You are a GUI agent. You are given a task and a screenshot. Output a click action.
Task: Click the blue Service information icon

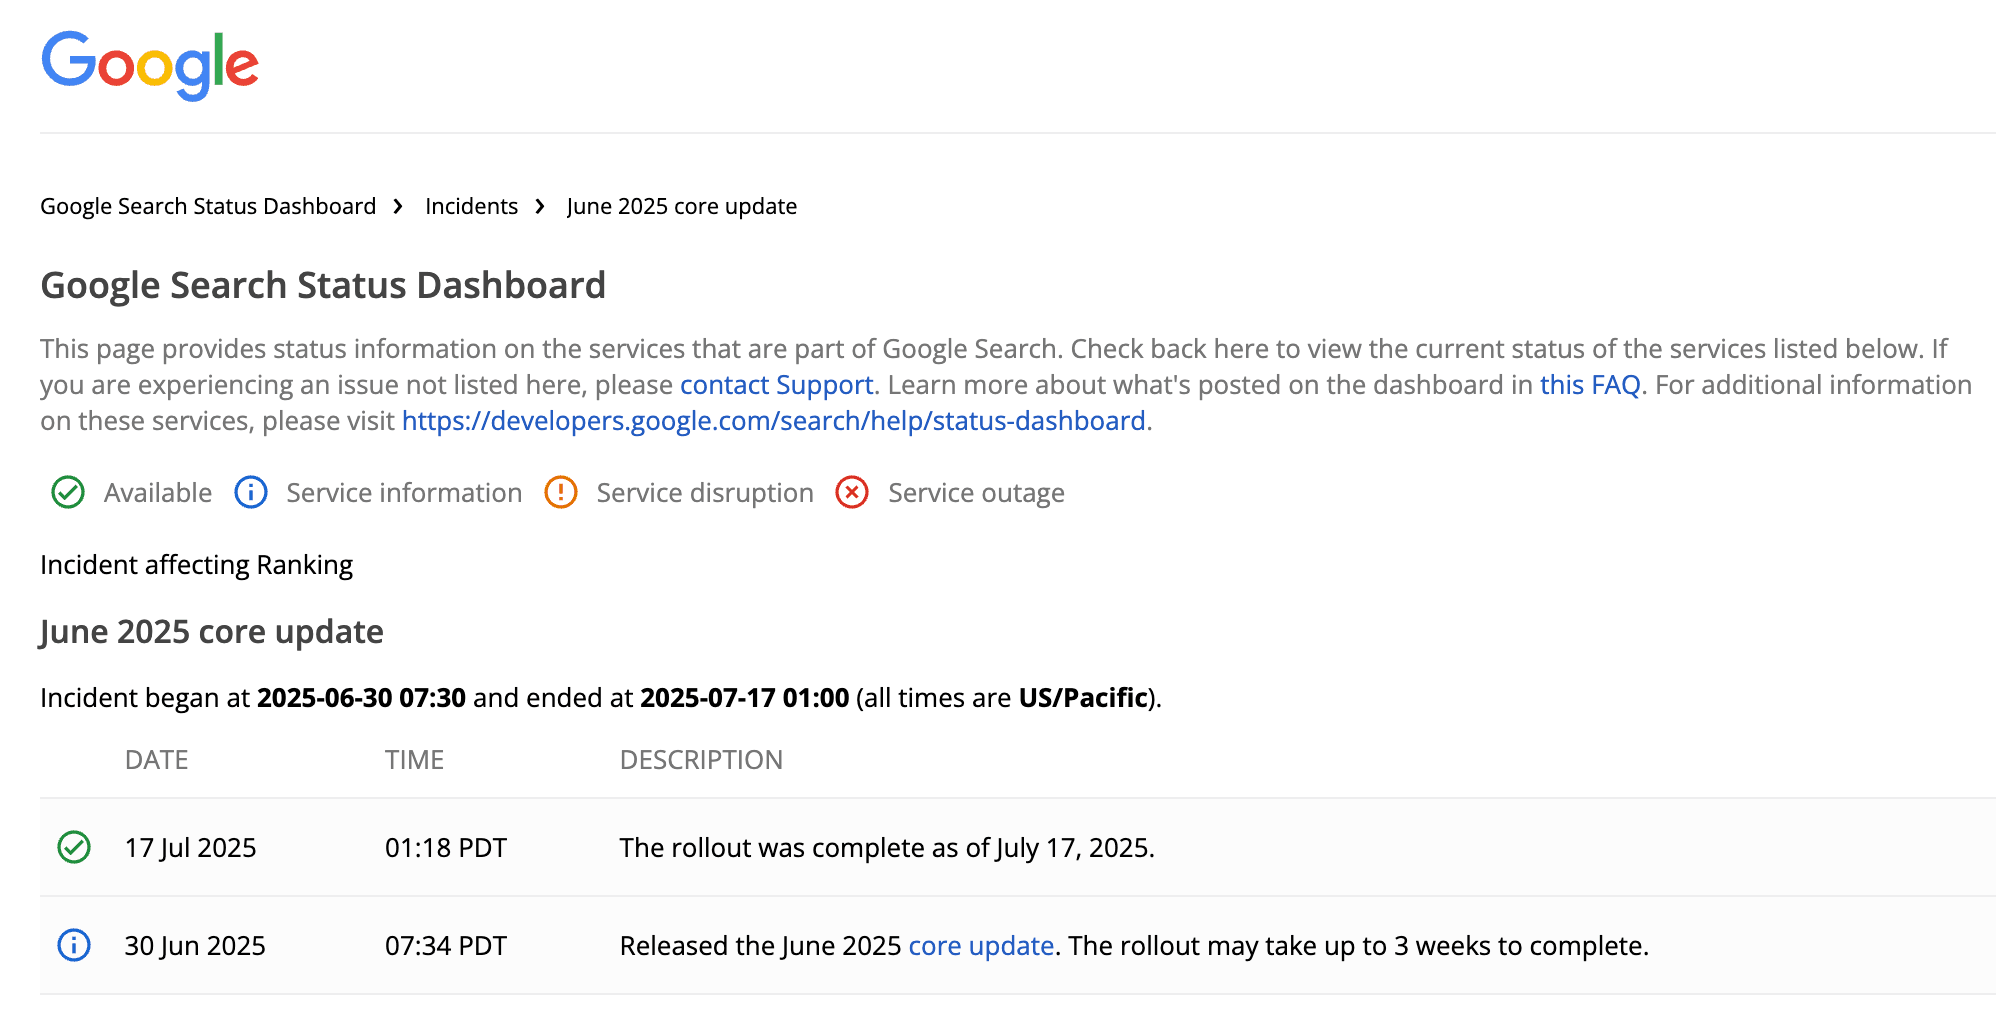click(251, 492)
